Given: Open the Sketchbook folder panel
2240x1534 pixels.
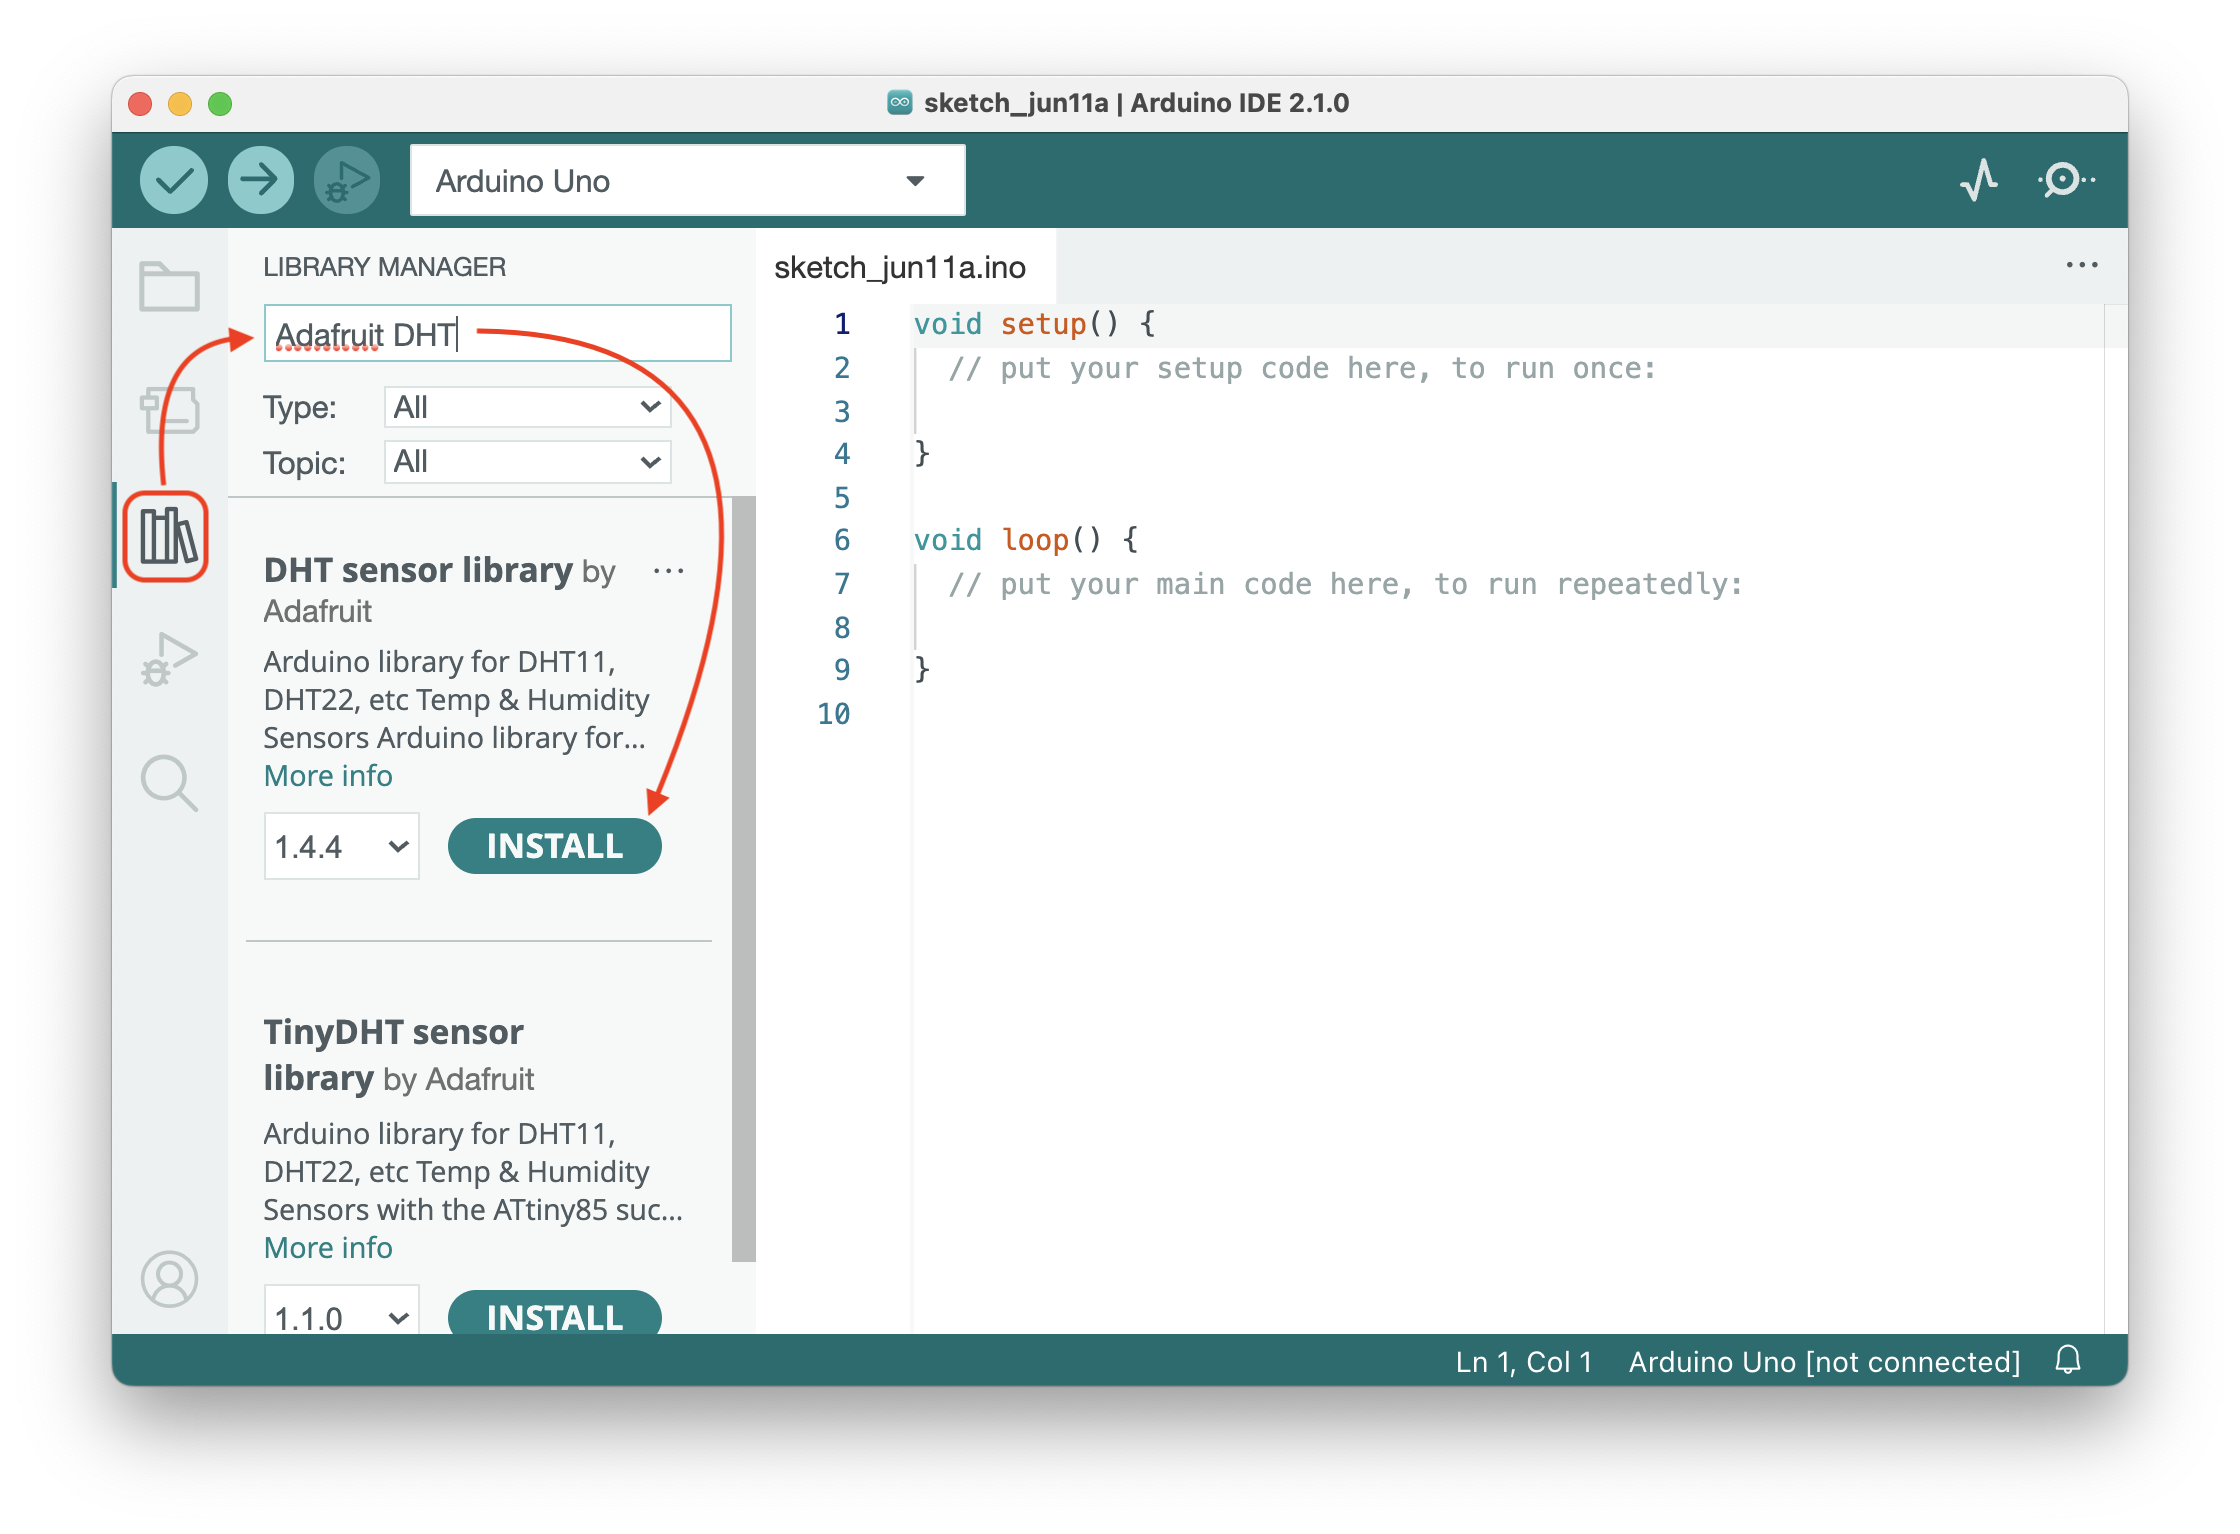Looking at the screenshot, I should click(169, 287).
